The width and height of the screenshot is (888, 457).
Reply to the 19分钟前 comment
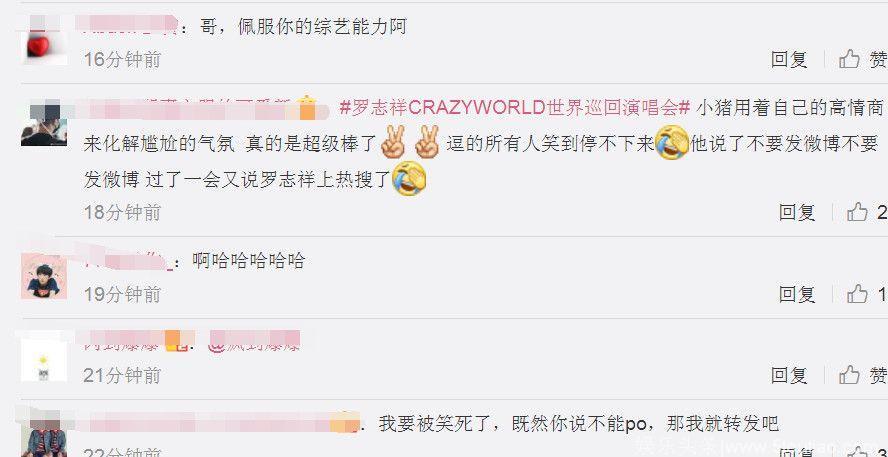[x=796, y=294]
